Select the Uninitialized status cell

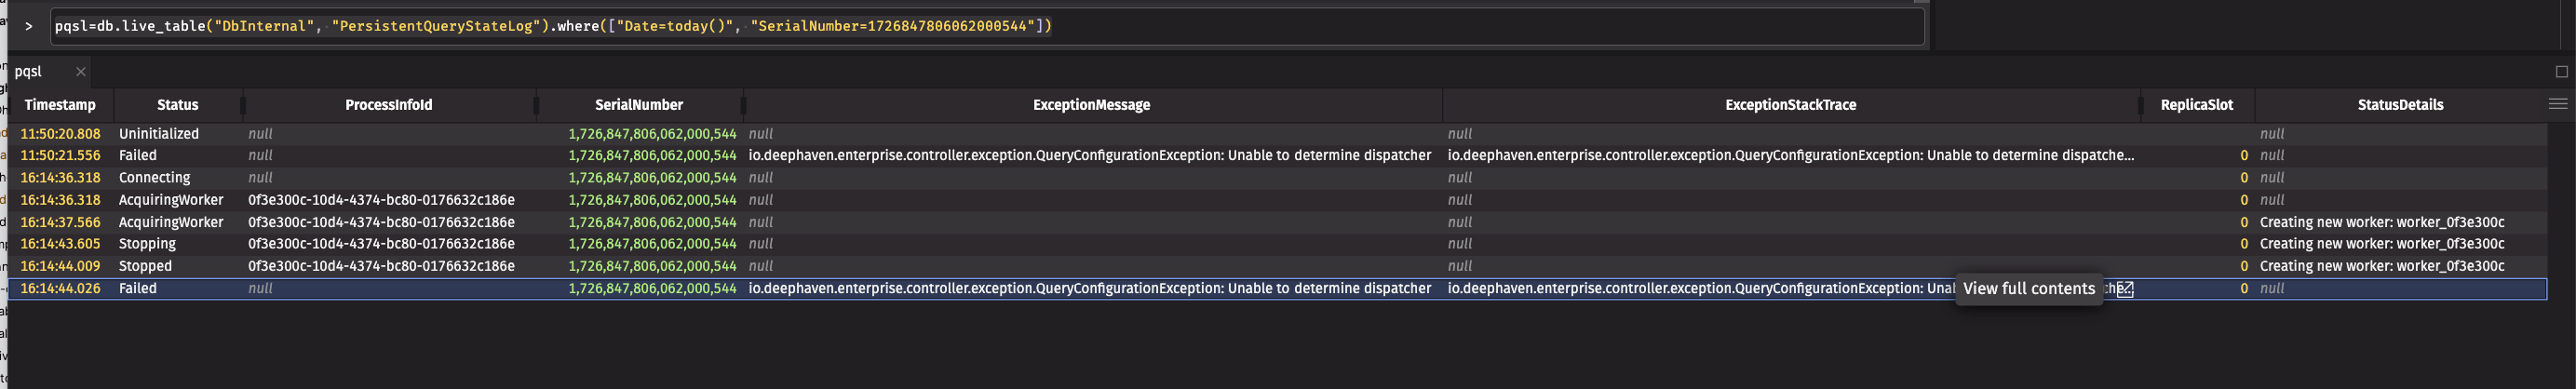point(159,134)
